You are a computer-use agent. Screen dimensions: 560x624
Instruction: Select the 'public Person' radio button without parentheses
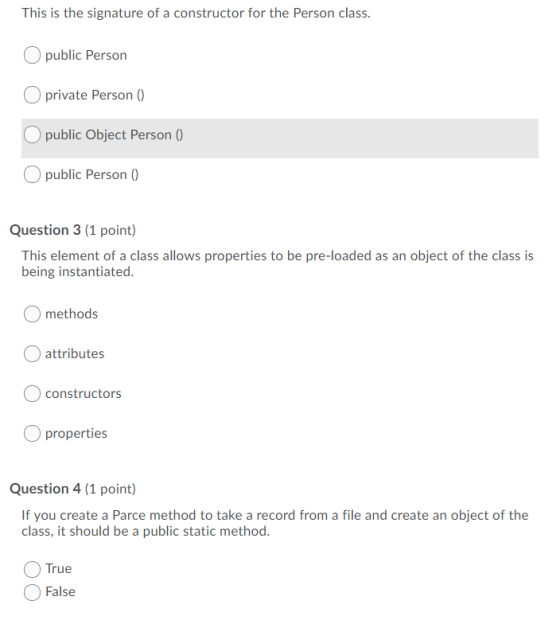(x=32, y=55)
